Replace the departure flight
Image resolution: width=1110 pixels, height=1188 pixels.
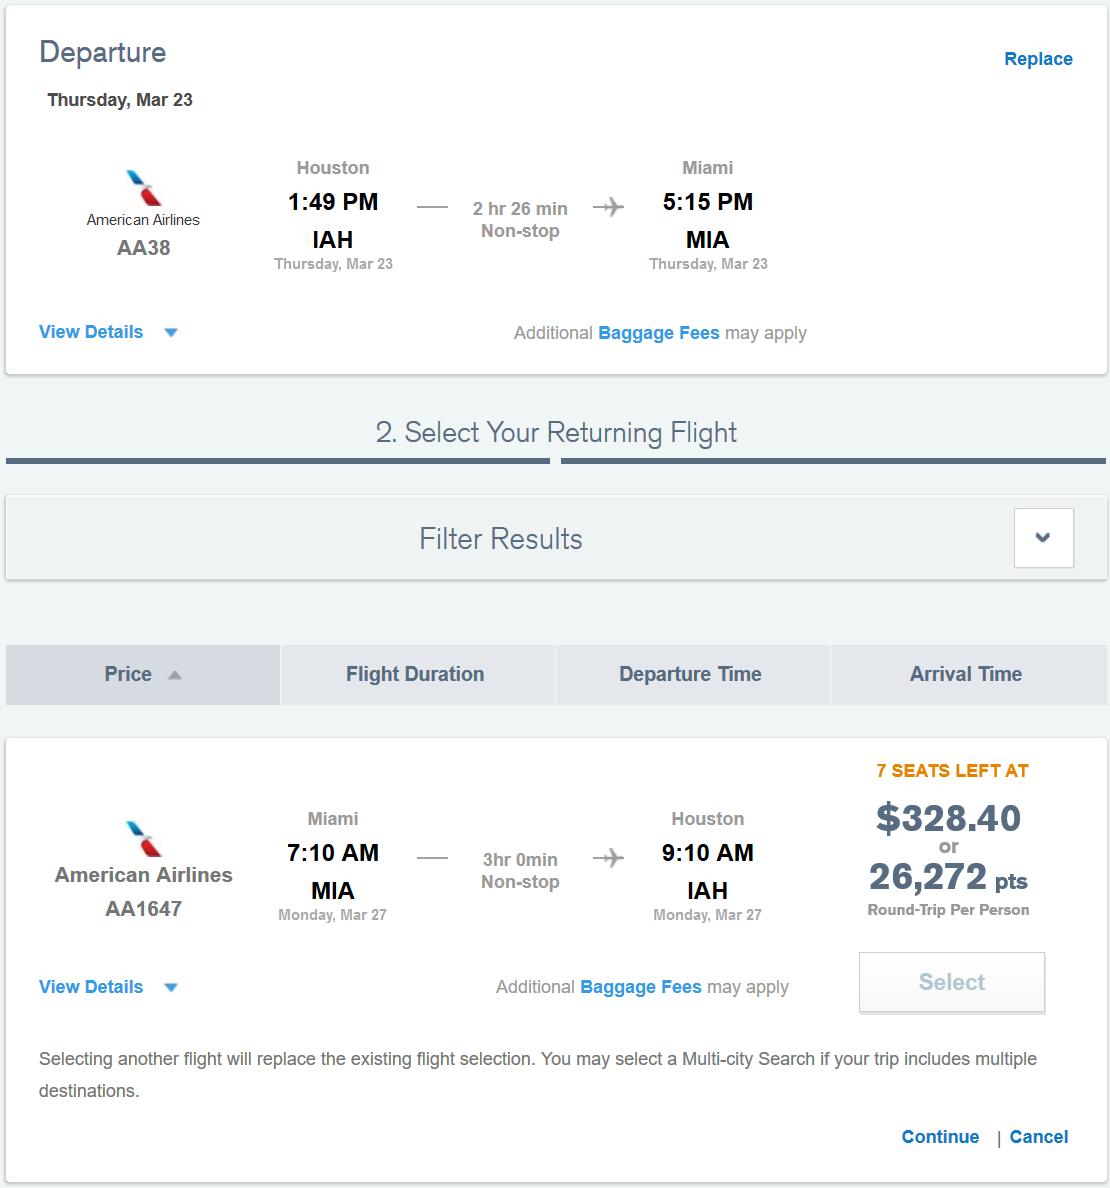point(1038,59)
